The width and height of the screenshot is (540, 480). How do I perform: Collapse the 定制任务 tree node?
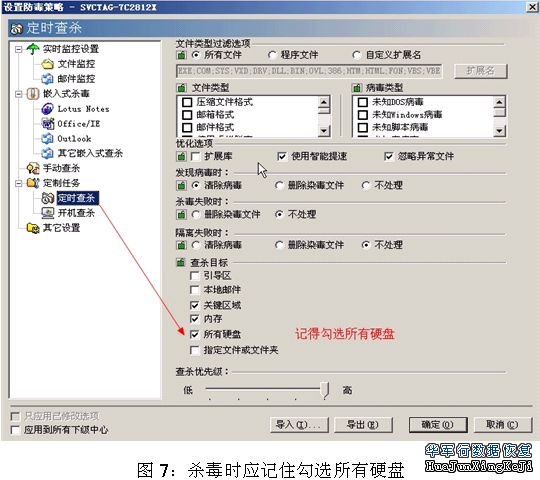[x=19, y=183]
